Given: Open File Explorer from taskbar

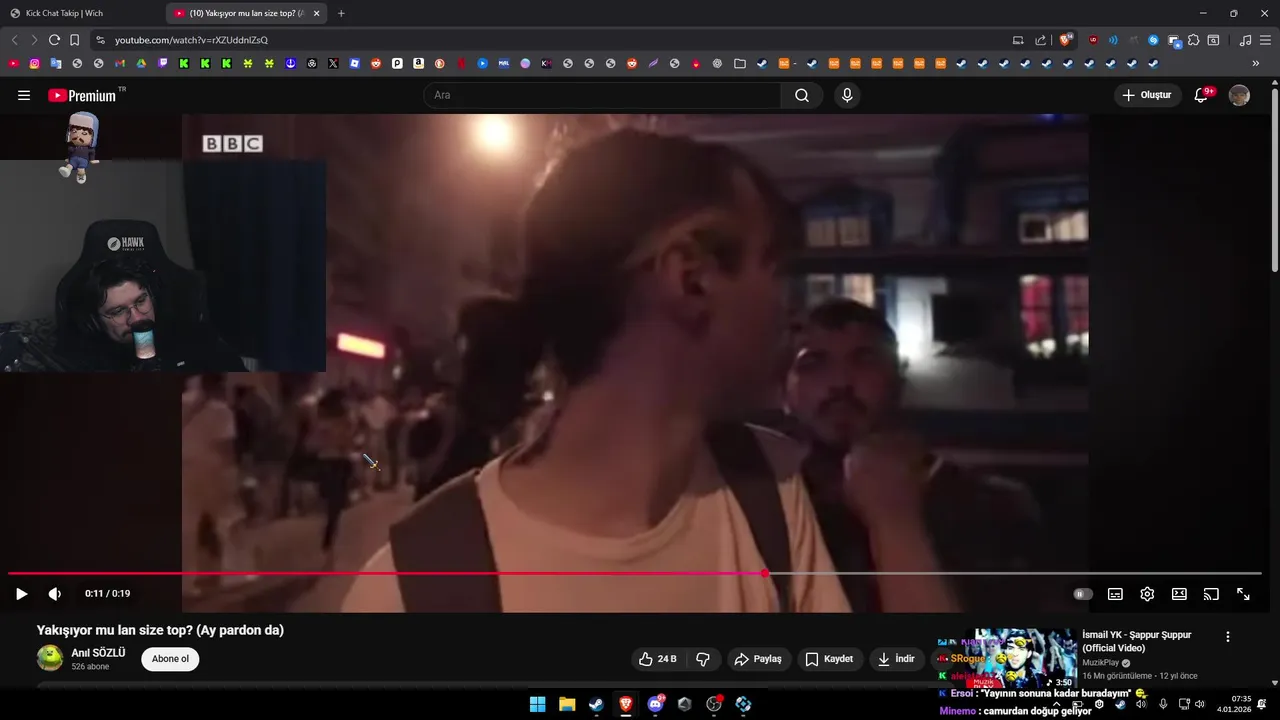Looking at the screenshot, I should coord(566,704).
